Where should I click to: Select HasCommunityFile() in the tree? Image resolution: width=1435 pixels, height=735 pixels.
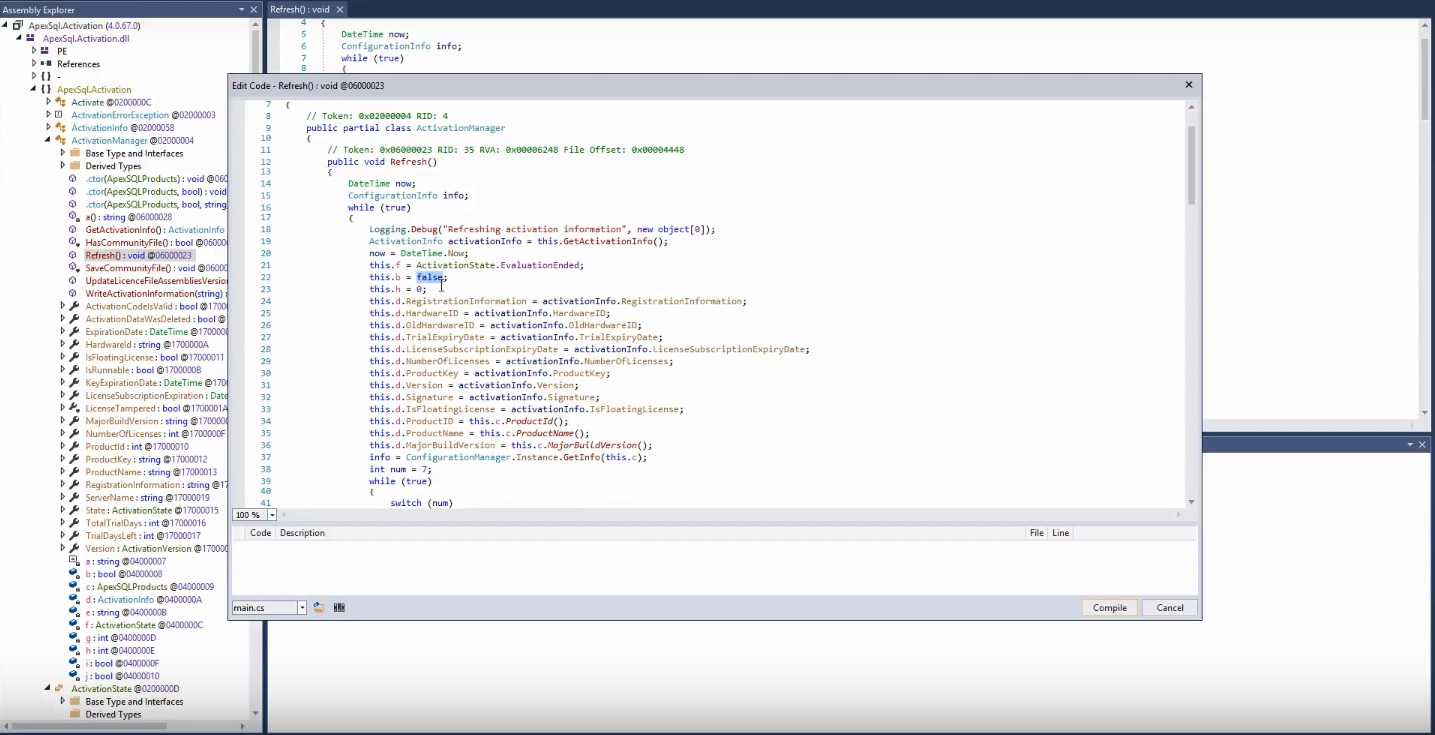[x=156, y=243]
